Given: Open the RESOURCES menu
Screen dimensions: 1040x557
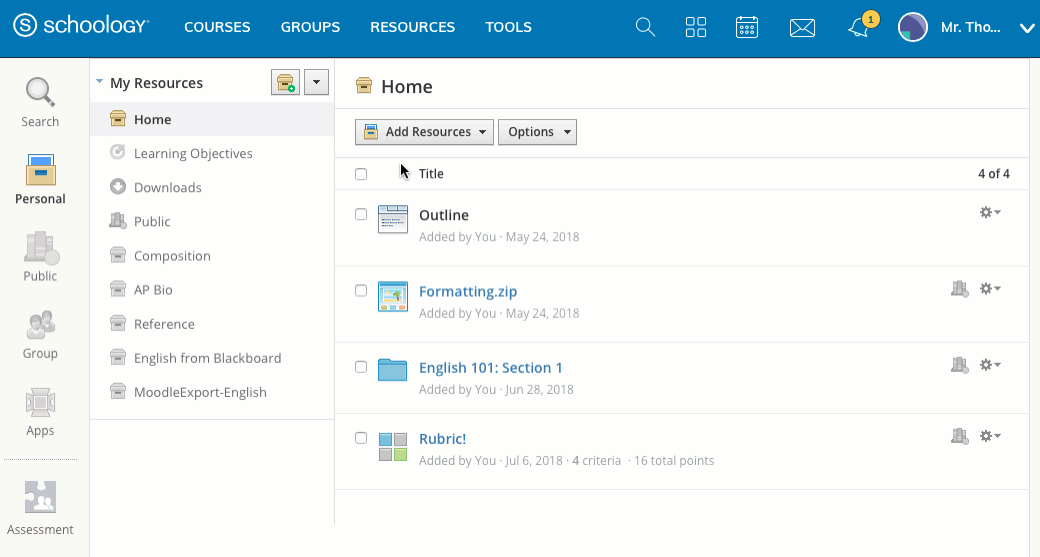Looking at the screenshot, I should [x=412, y=28].
